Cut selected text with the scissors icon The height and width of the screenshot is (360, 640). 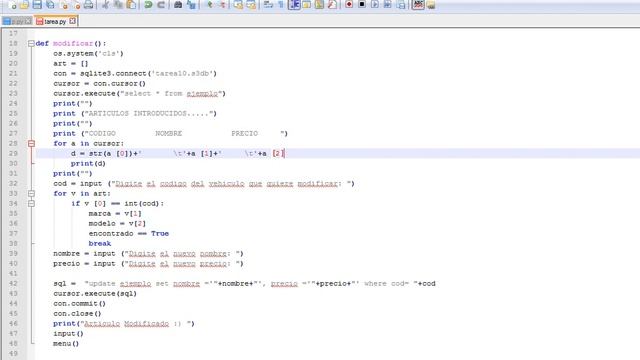[x=106, y=5]
